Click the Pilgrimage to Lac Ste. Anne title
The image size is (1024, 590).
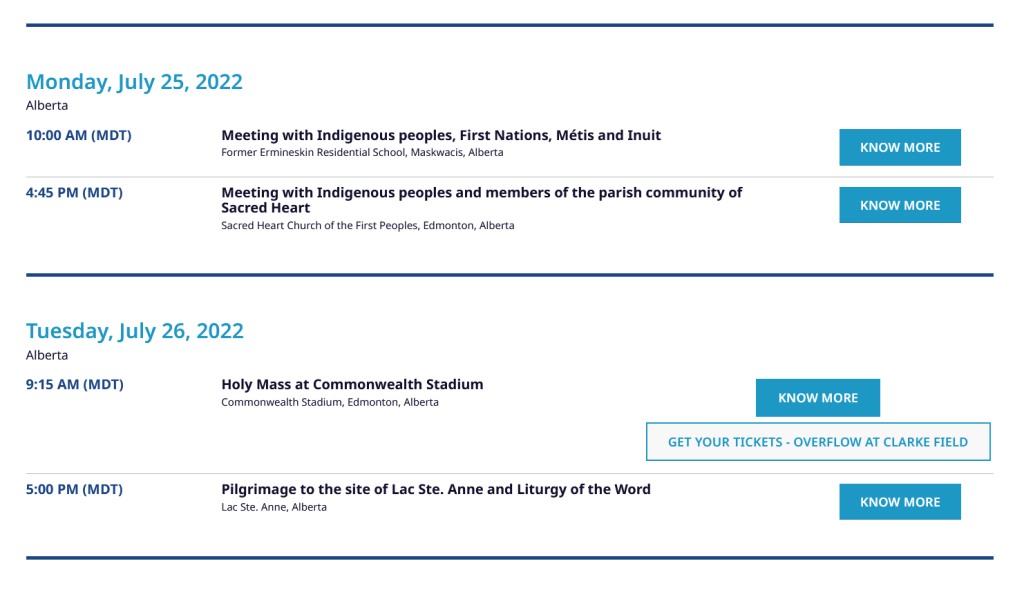click(x=435, y=489)
